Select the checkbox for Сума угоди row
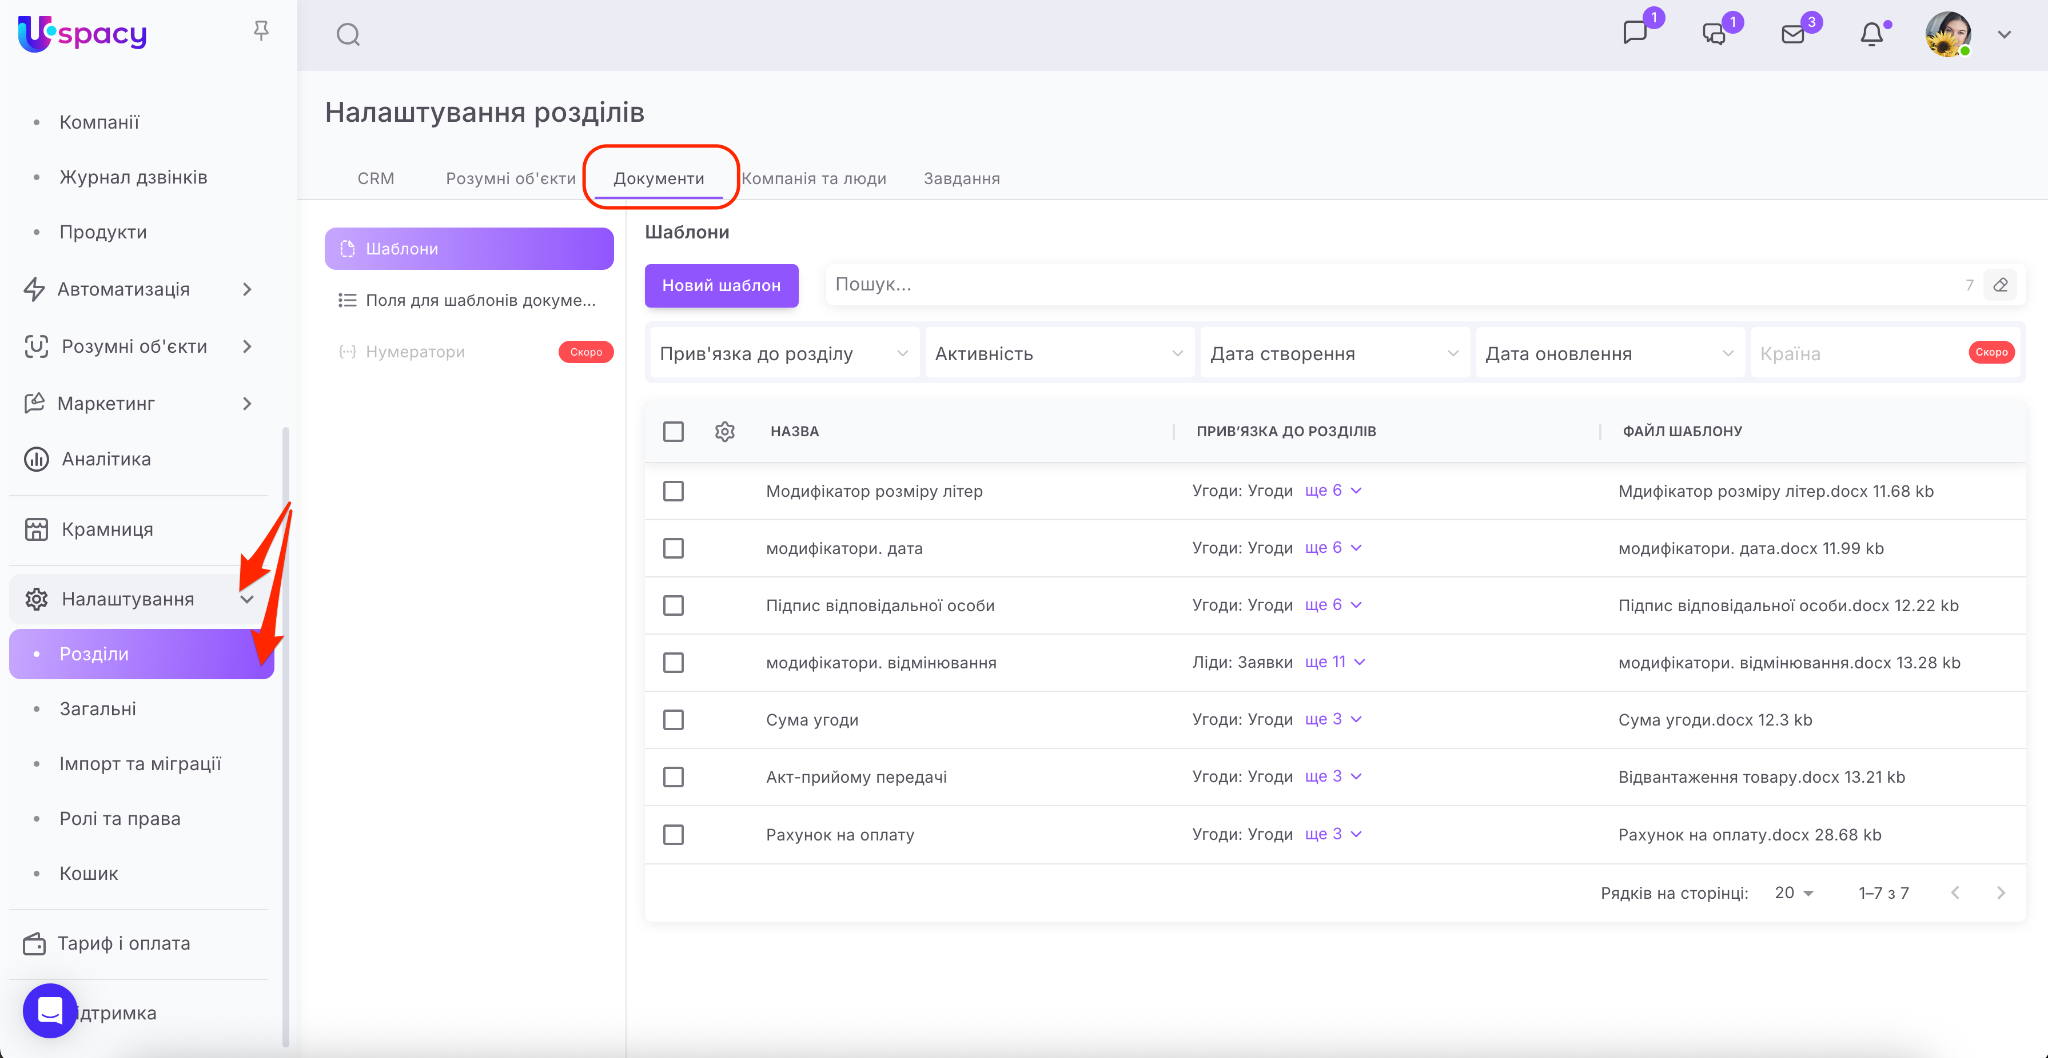 pos(674,720)
